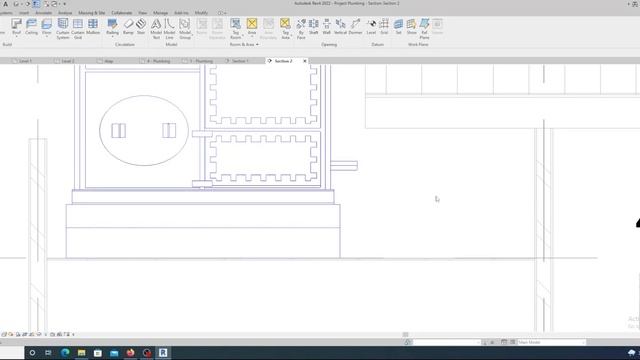The width and height of the screenshot is (640, 360).
Task: Open the Add-Ins ribbon tab
Action: (181, 13)
